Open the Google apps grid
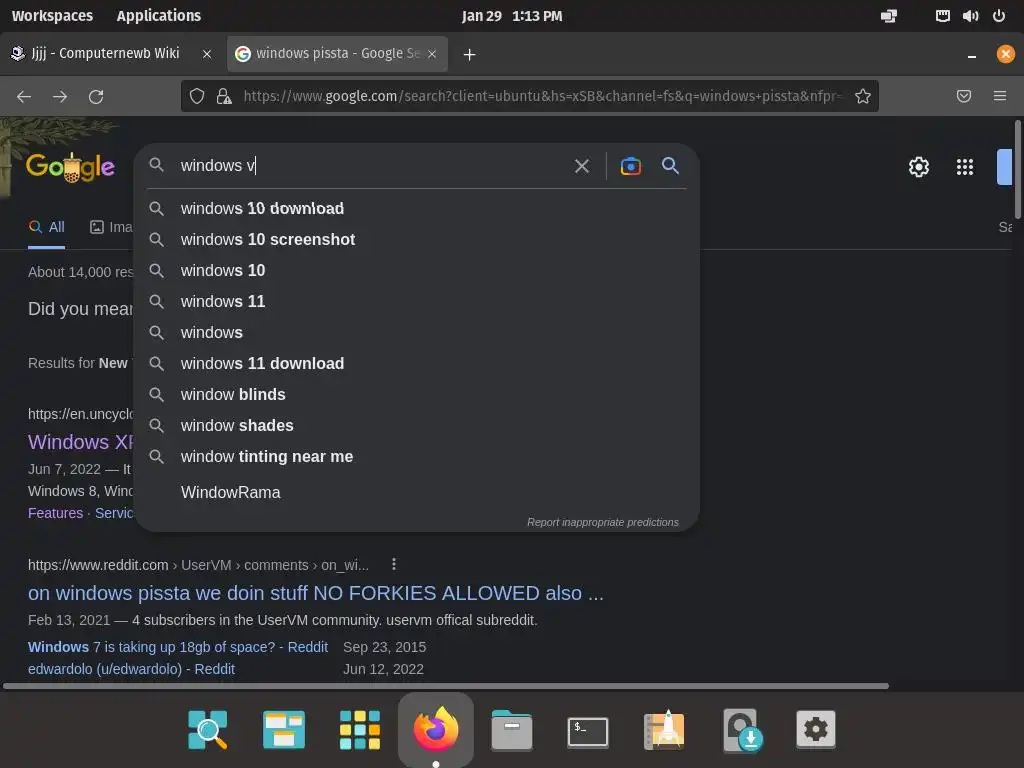The image size is (1024, 768). pos(965,167)
